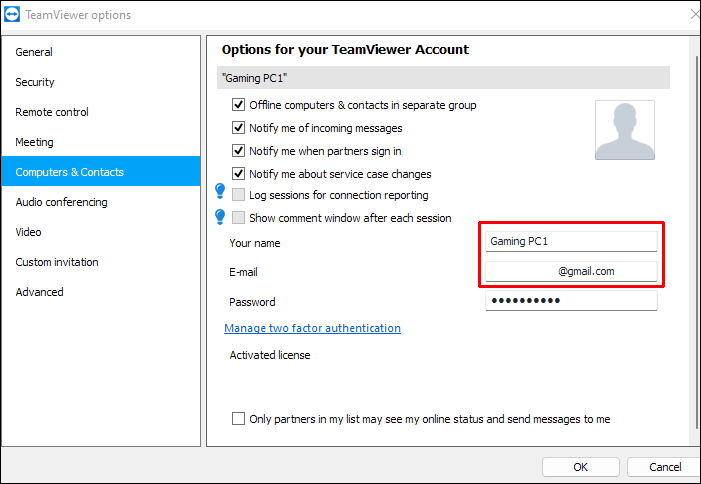Uncheck Notify me of incoming messages
Viewport: 701px width, 484px height.
(239, 128)
